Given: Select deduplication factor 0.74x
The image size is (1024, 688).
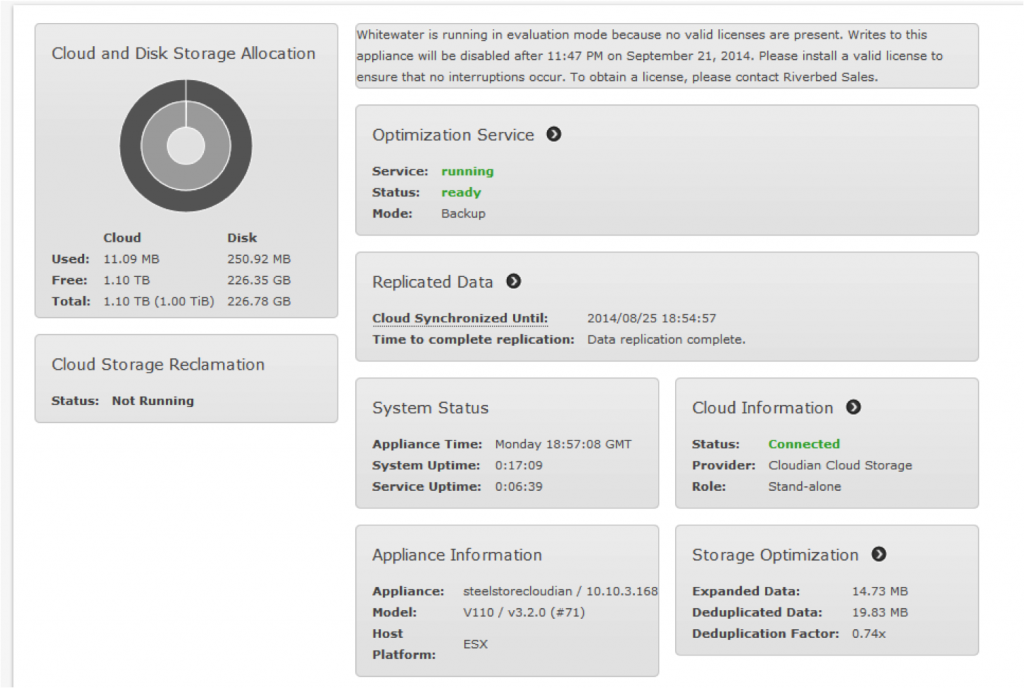Looking at the screenshot, I should coord(869,633).
